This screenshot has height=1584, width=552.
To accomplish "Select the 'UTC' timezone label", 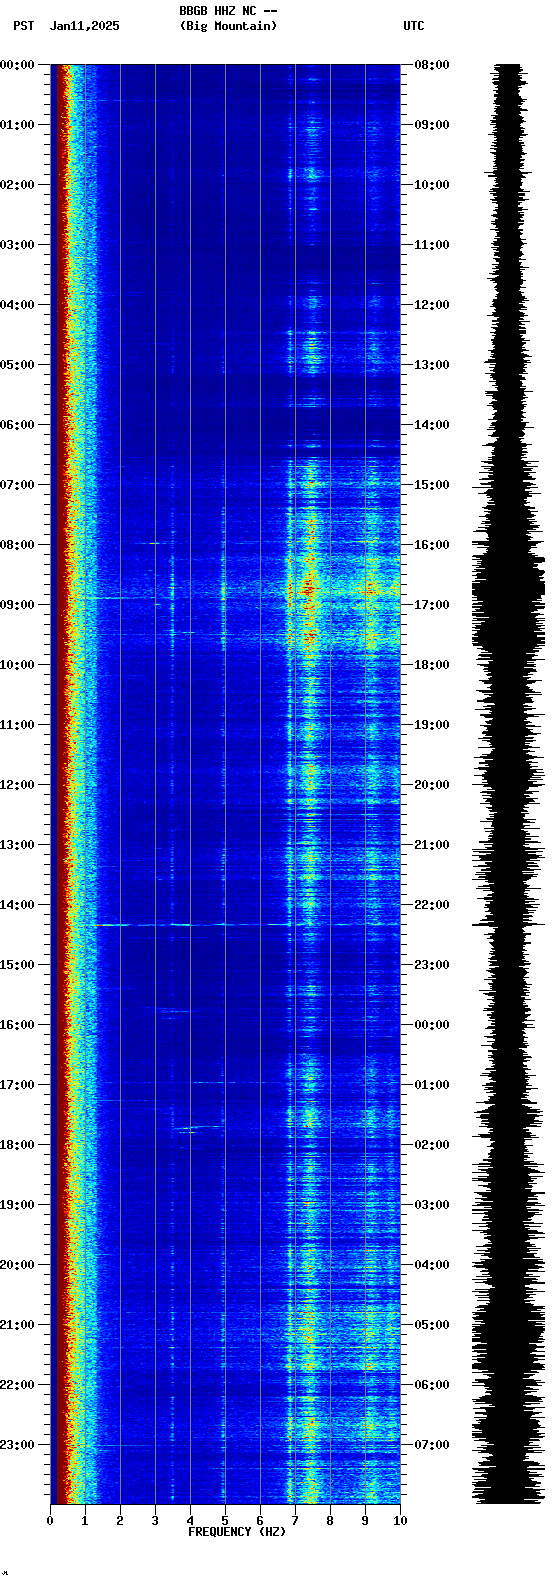I will pyautogui.click(x=414, y=26).
